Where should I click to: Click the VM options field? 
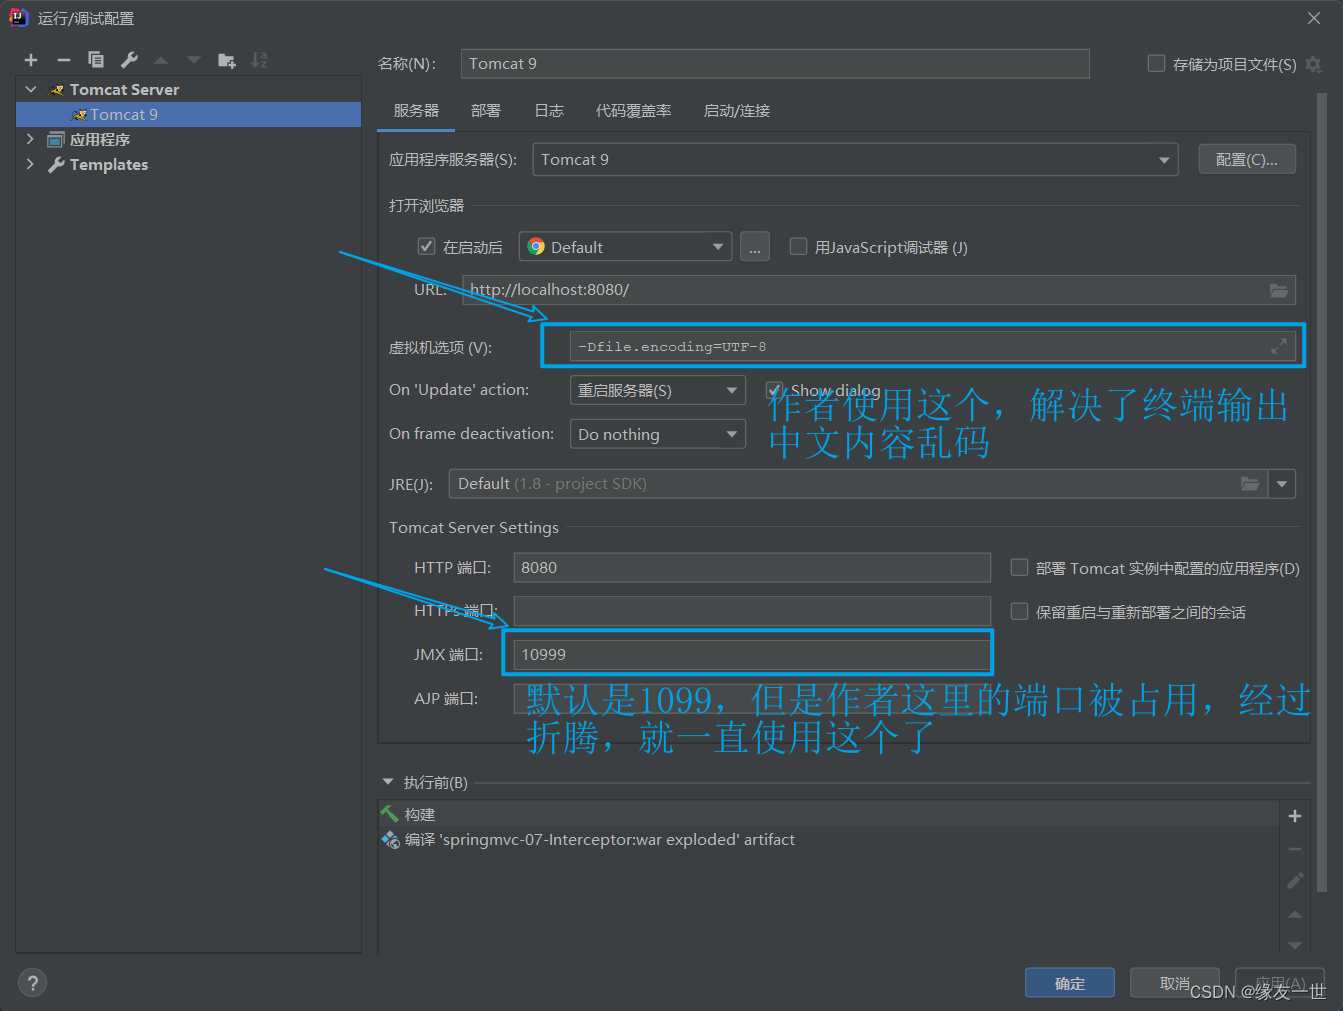pyautogui.click(x=933, y=346)
